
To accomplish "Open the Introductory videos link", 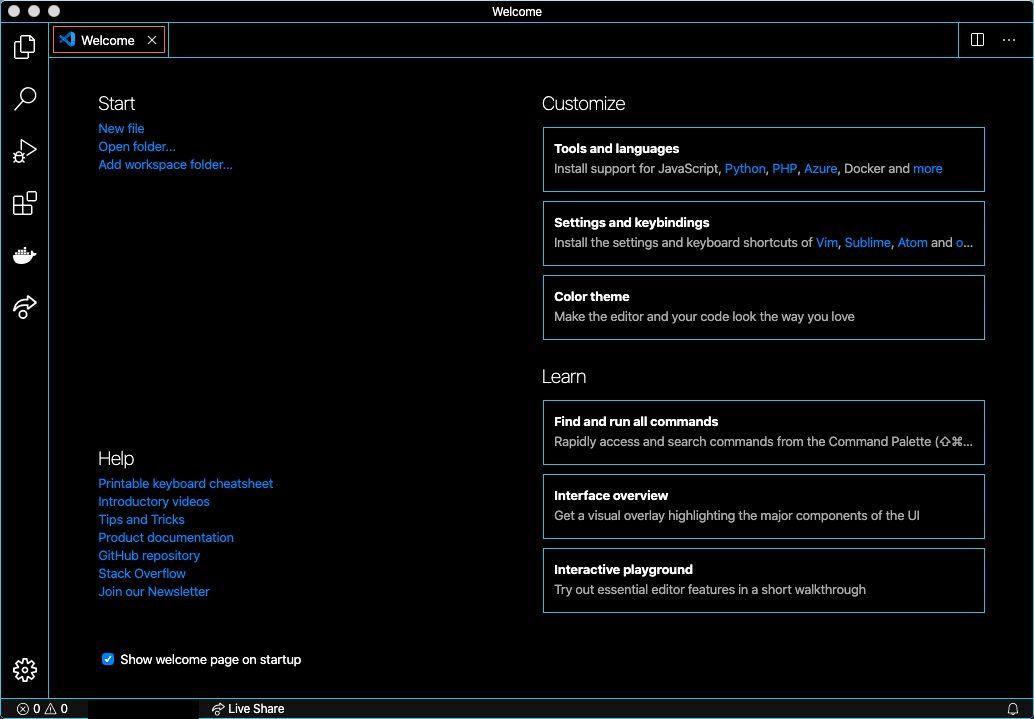I will 154,501.
